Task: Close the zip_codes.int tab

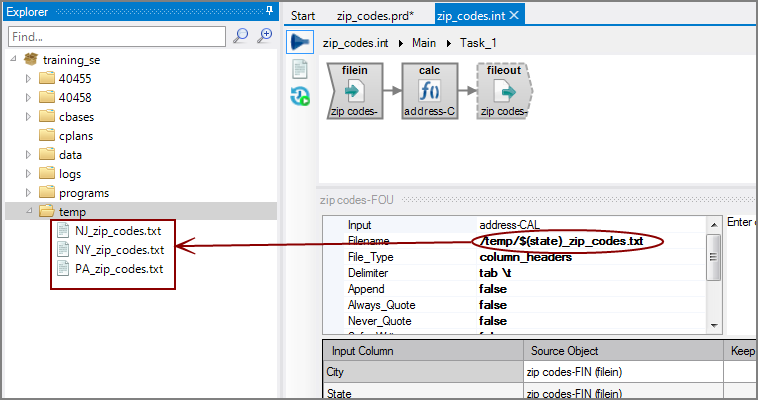Action: click(514, 15)
